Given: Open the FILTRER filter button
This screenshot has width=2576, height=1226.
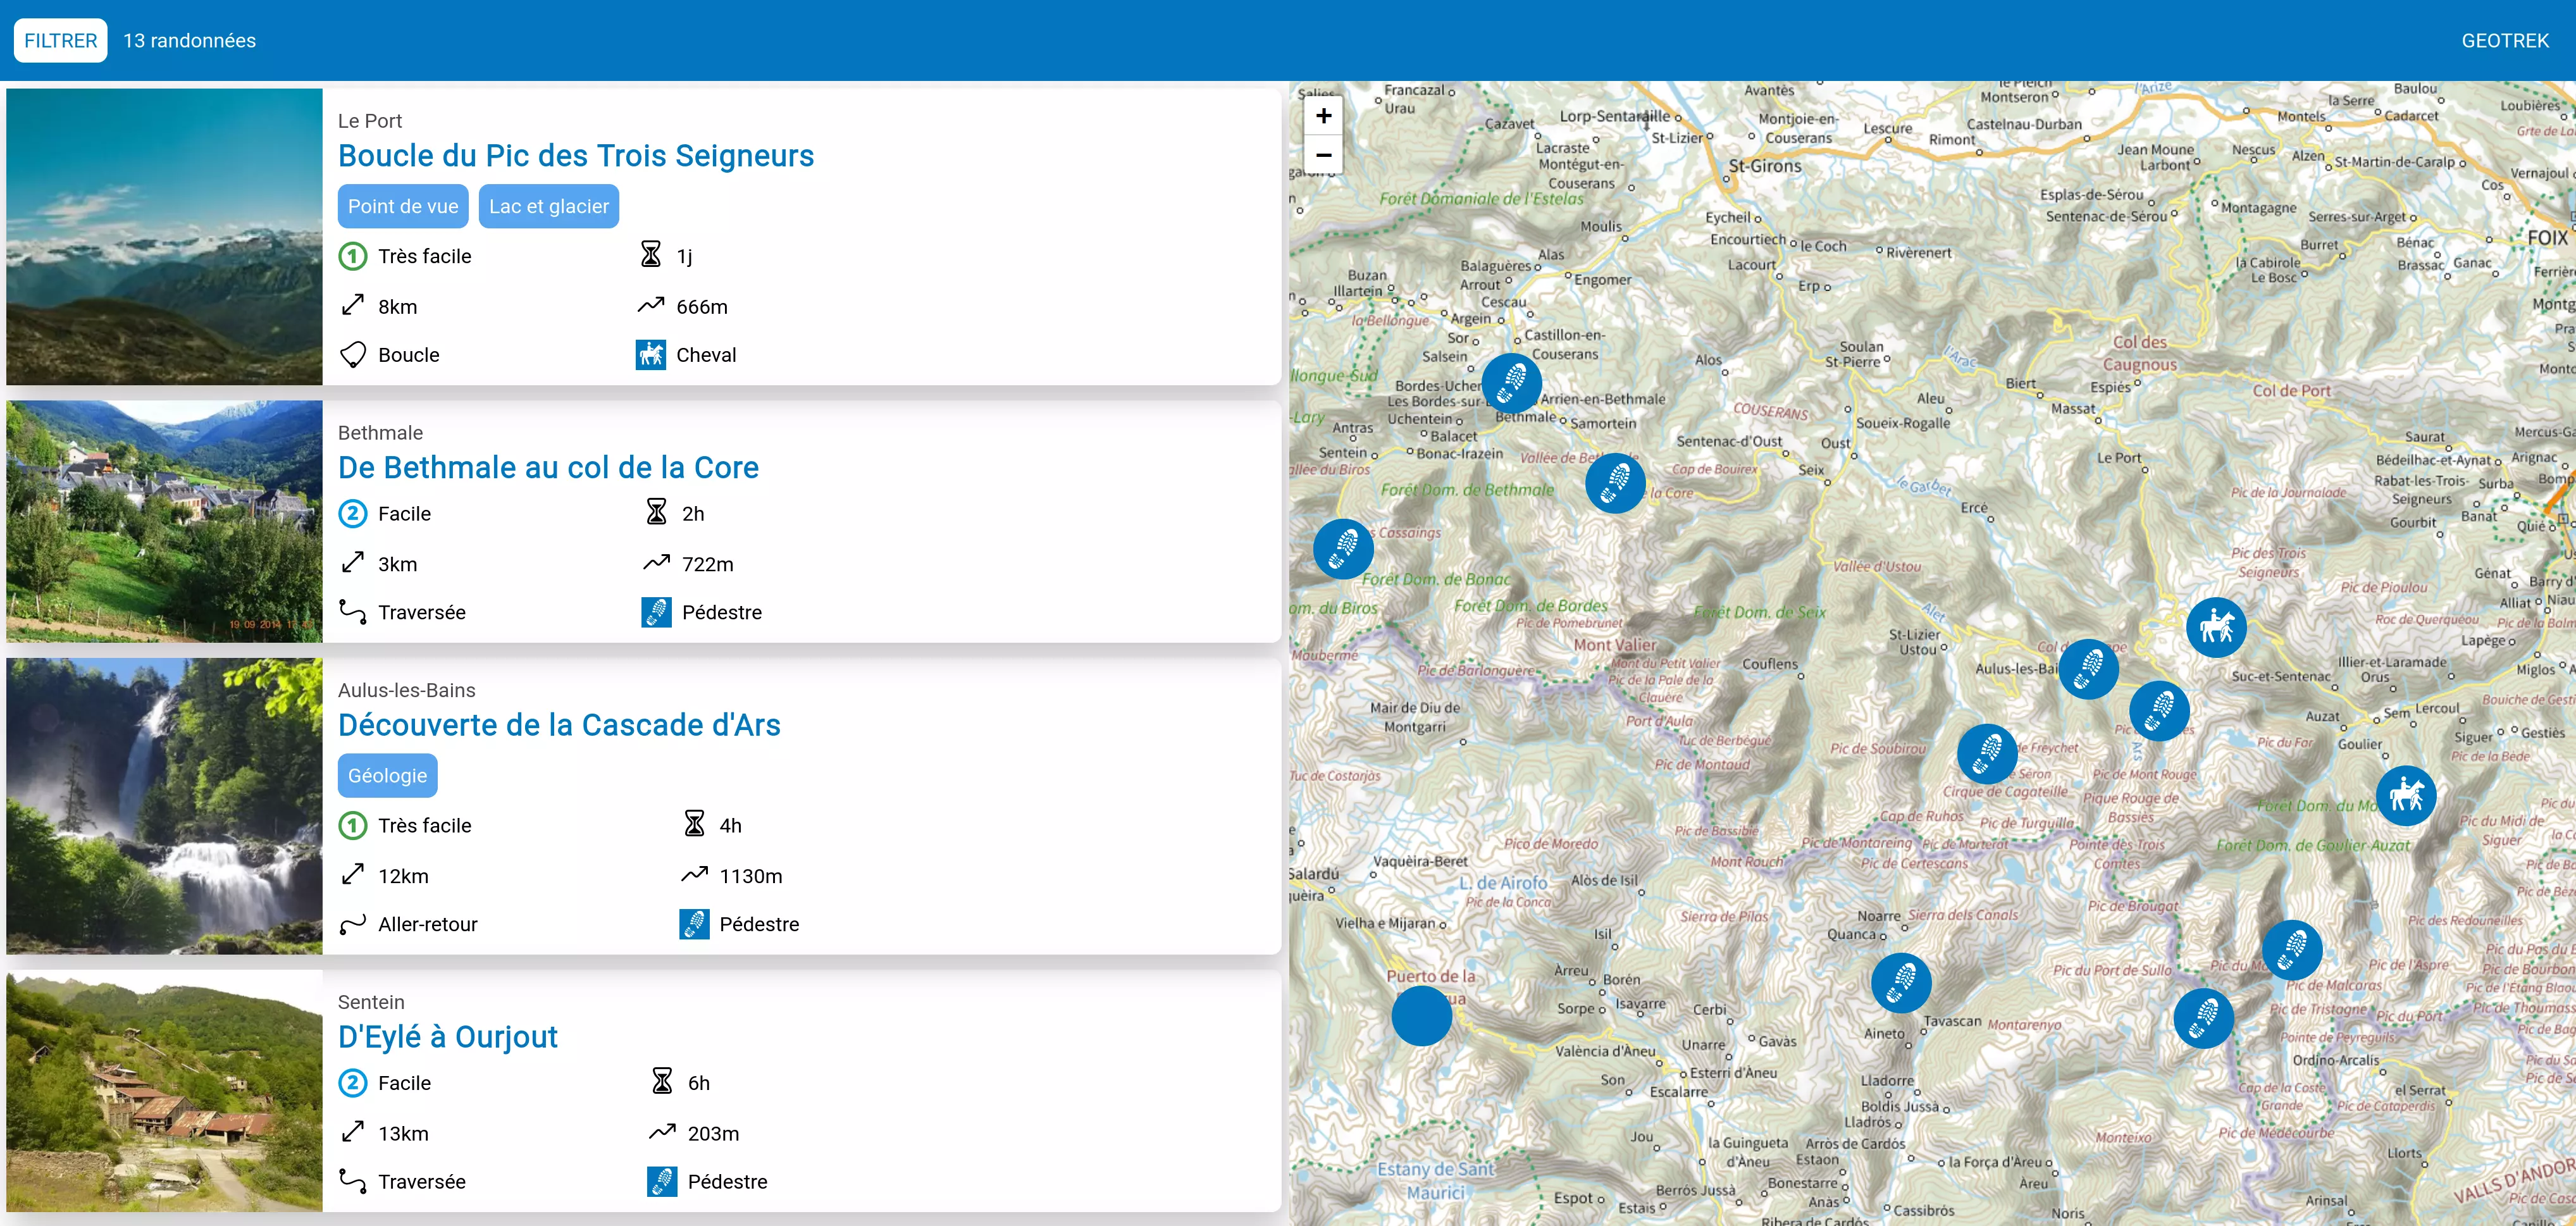Looking at the screenshot, I should (x=60, y=40).
